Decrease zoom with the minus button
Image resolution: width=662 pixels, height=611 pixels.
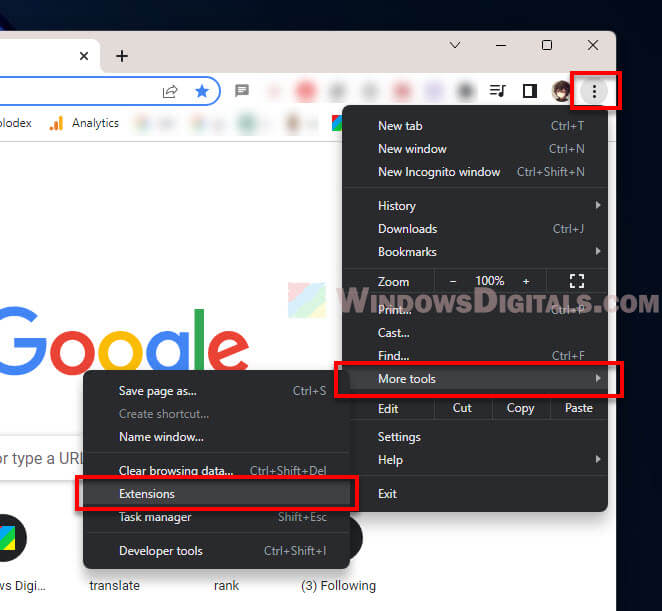click(x=453, y=281)
